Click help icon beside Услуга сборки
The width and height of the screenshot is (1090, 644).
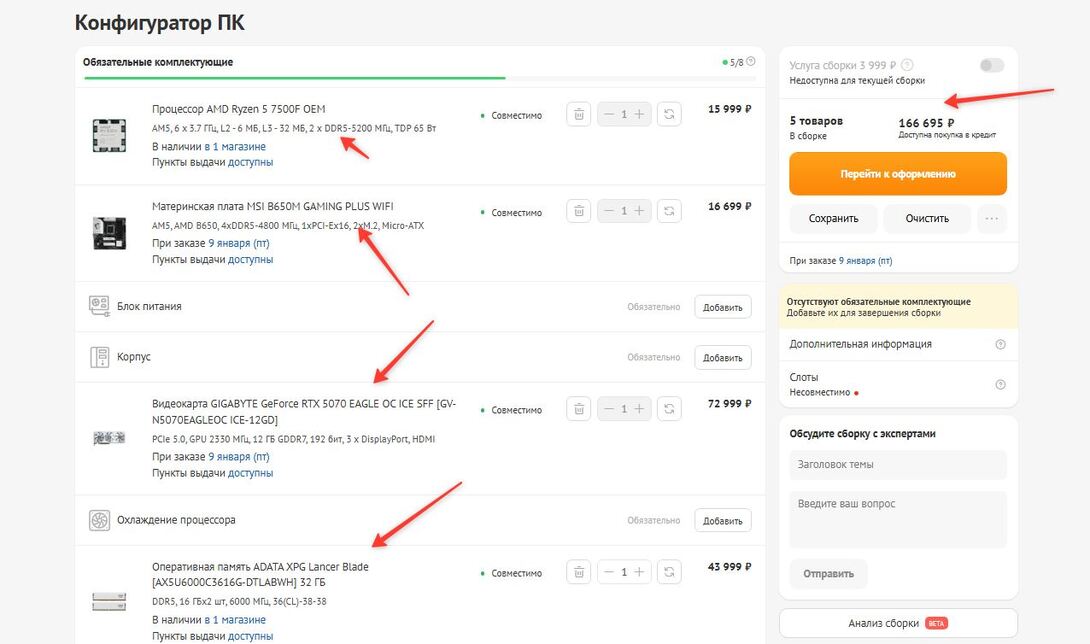coord(907,65)
